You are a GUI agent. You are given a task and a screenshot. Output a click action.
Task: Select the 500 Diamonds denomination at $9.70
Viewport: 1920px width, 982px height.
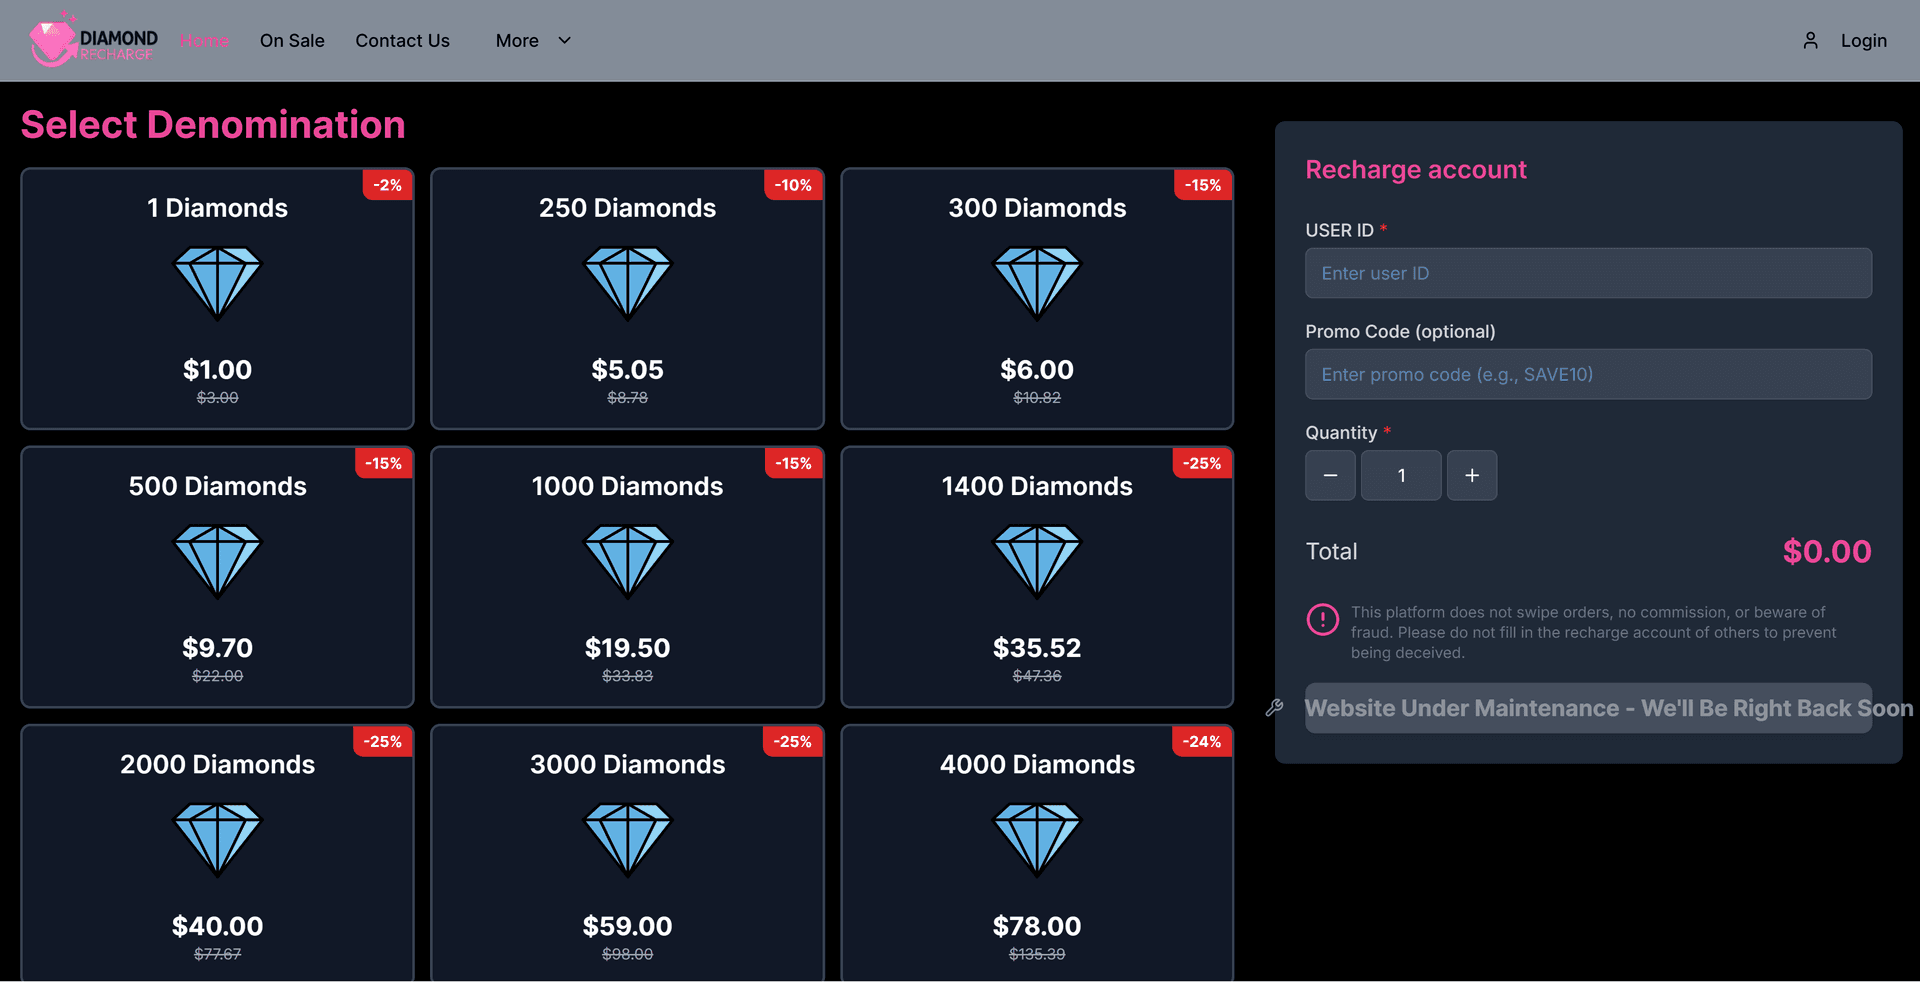[x=217, y=577]
